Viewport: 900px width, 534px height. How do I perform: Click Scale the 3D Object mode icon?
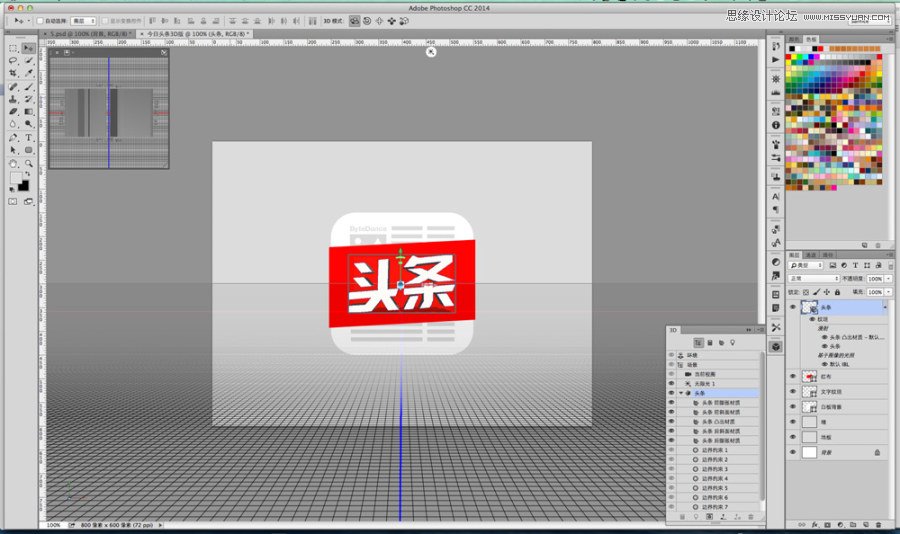[x=404, y=21]
